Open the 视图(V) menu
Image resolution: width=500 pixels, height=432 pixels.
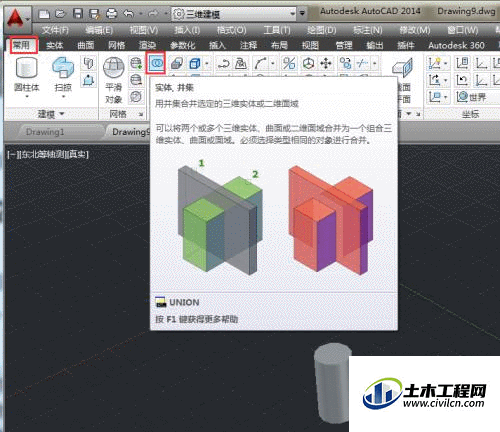[x=144, y=30]
